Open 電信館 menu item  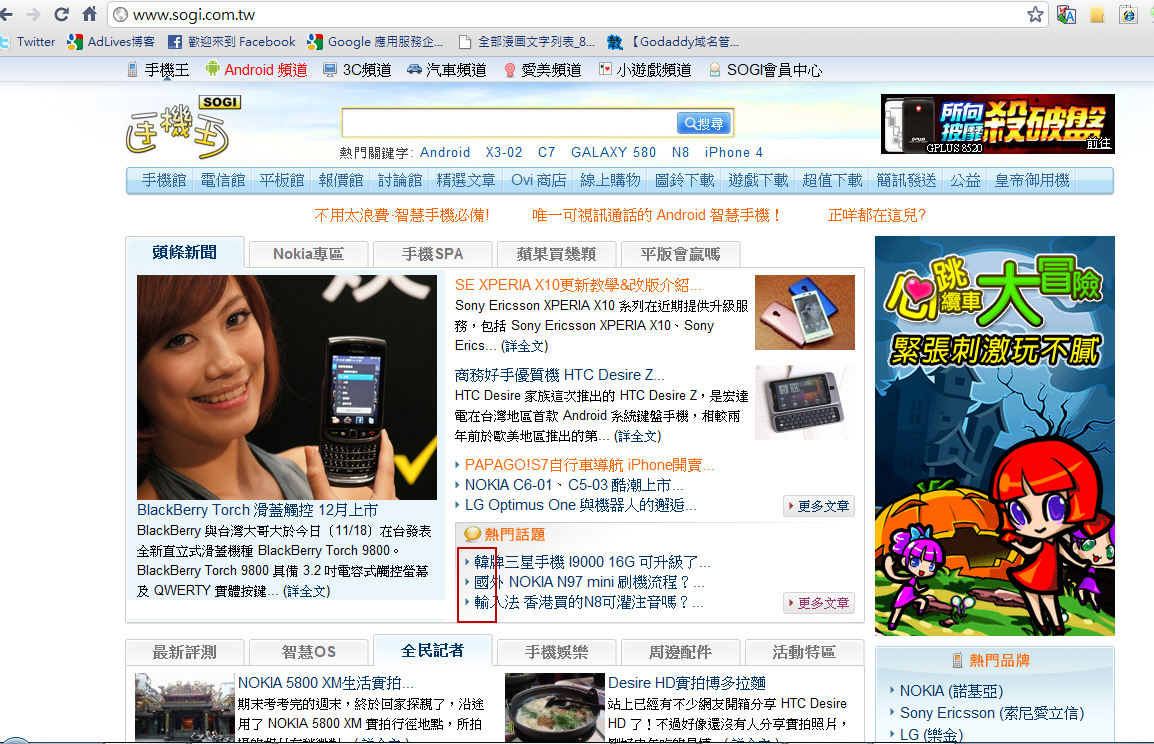[222, 180]
